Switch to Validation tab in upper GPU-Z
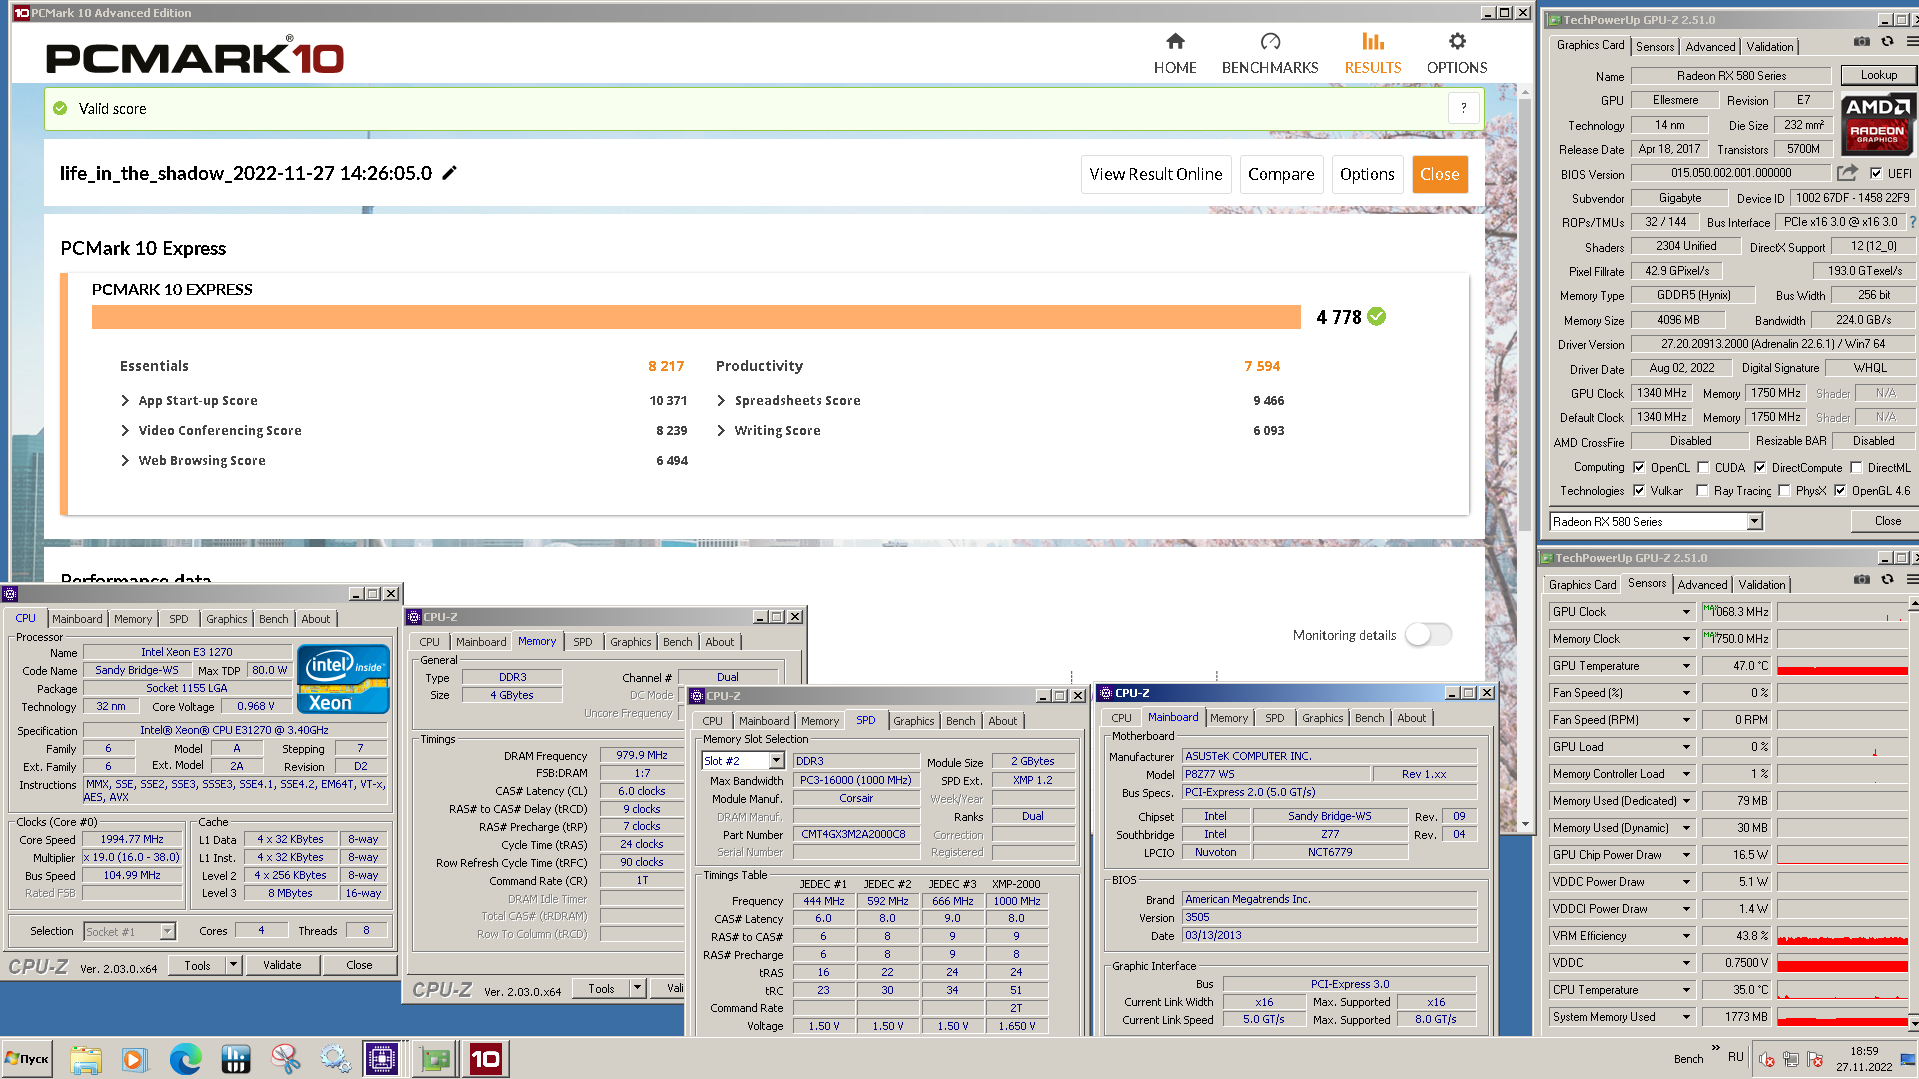 click(x=1770, y=47)
